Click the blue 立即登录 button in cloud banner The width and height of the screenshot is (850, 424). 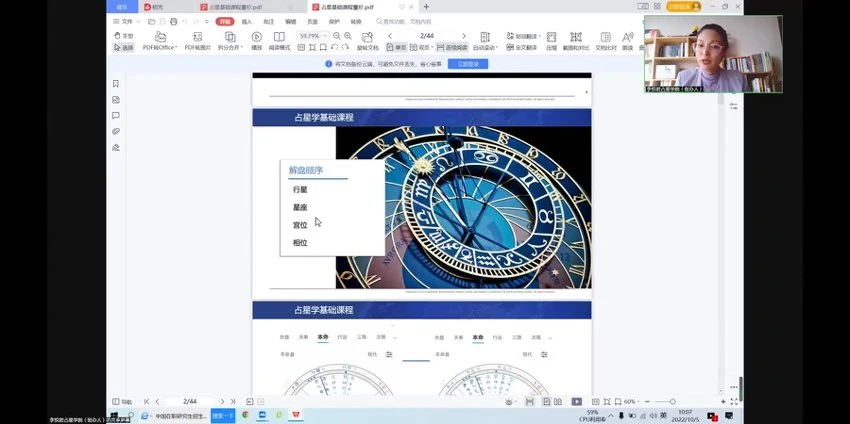click(468, 64)
